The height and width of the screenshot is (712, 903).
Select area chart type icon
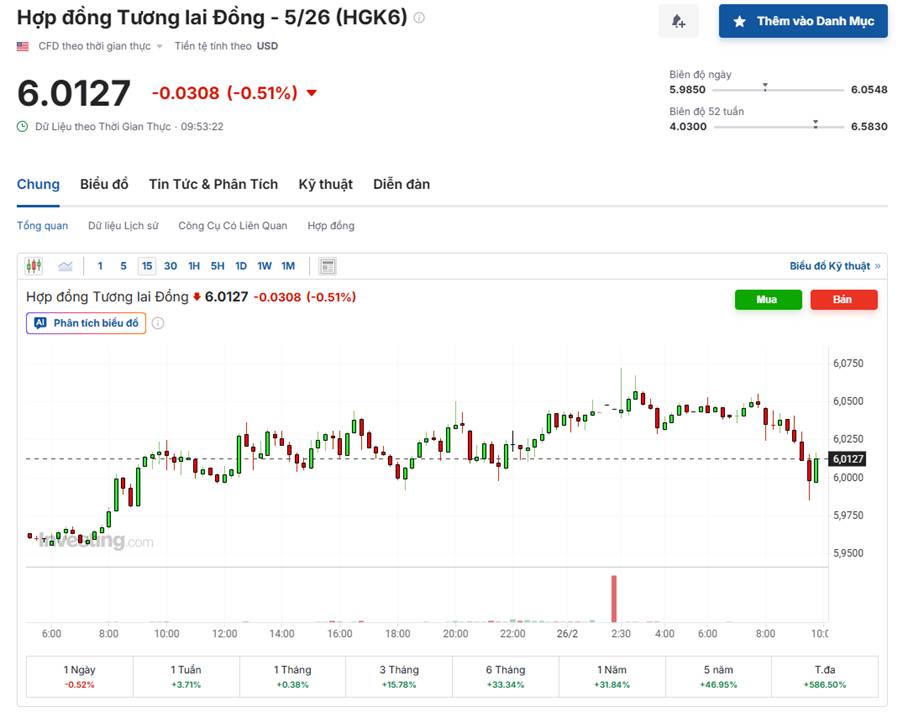[x=66, y=266]
